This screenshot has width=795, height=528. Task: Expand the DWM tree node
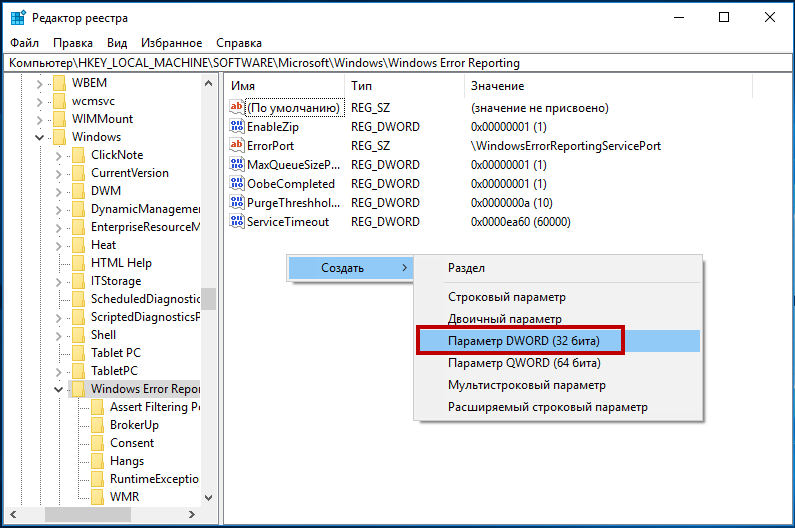coord(59,192)
